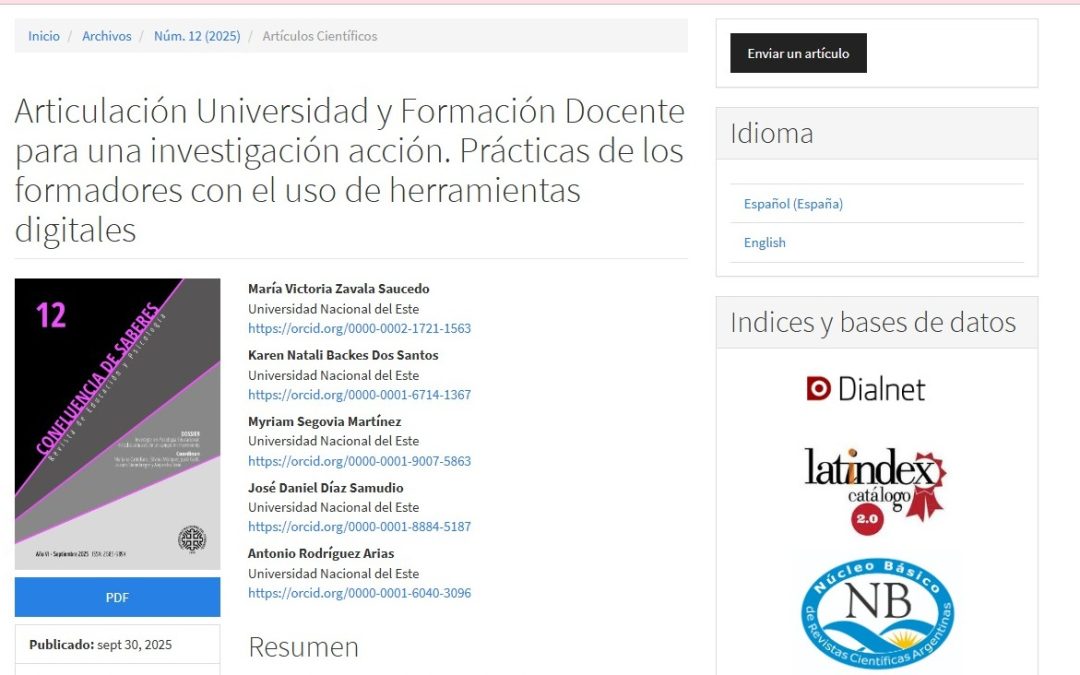Open Archivos breadcrumb link
The width and height of the screenshot is (1080, 675).
[107, 36]
